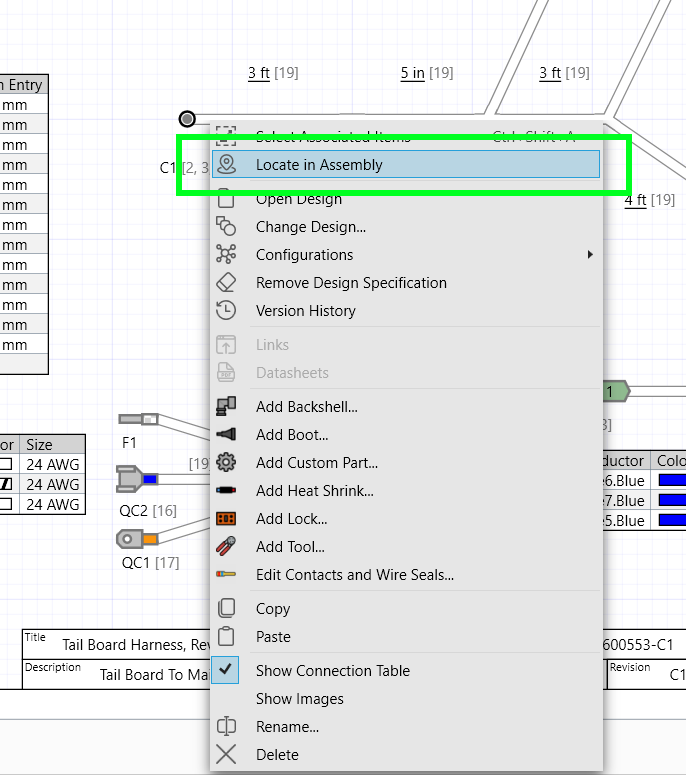This screenshot has width=686, height=775.
Task: Choose Edit Contacts and Wire Seals...
Action: pyautogui.click(x=406, y=574)
